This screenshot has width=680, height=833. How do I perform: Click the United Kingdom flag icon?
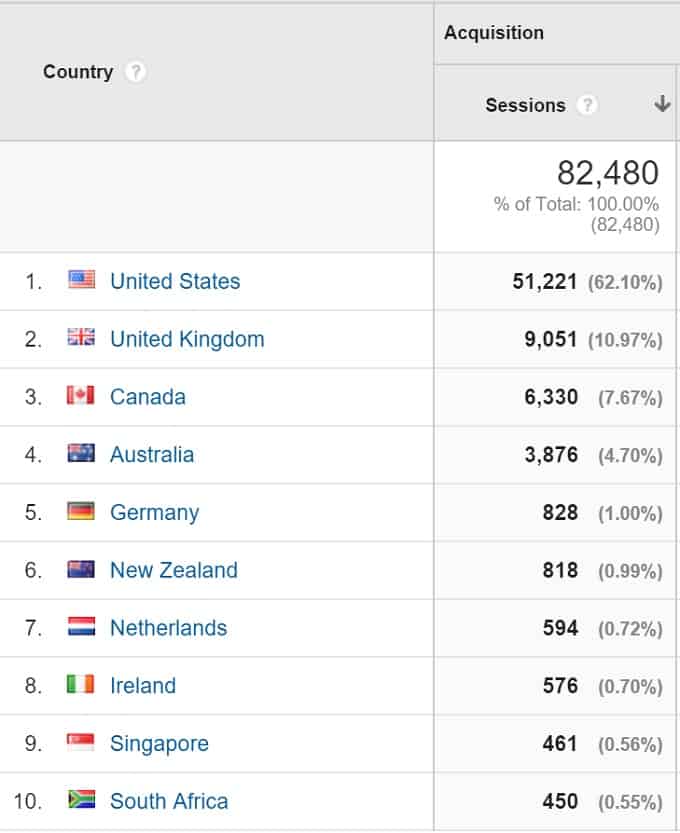click(81, 337)
